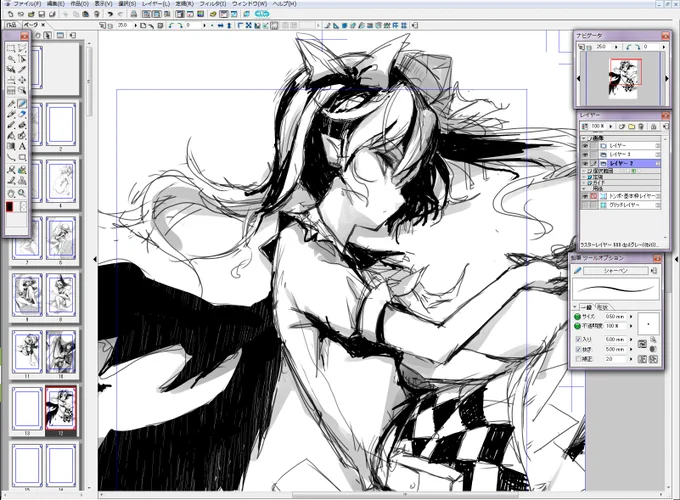Image resolution: width=680 pixels, height=500 pixels.
Task: Toggle the 抜き checkbox
Action: click(x=578, y=349)
